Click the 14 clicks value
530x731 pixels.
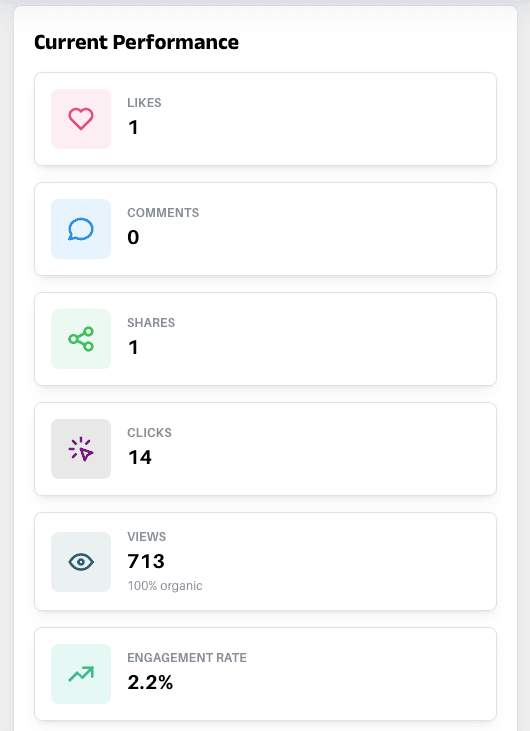coord(140,457)
